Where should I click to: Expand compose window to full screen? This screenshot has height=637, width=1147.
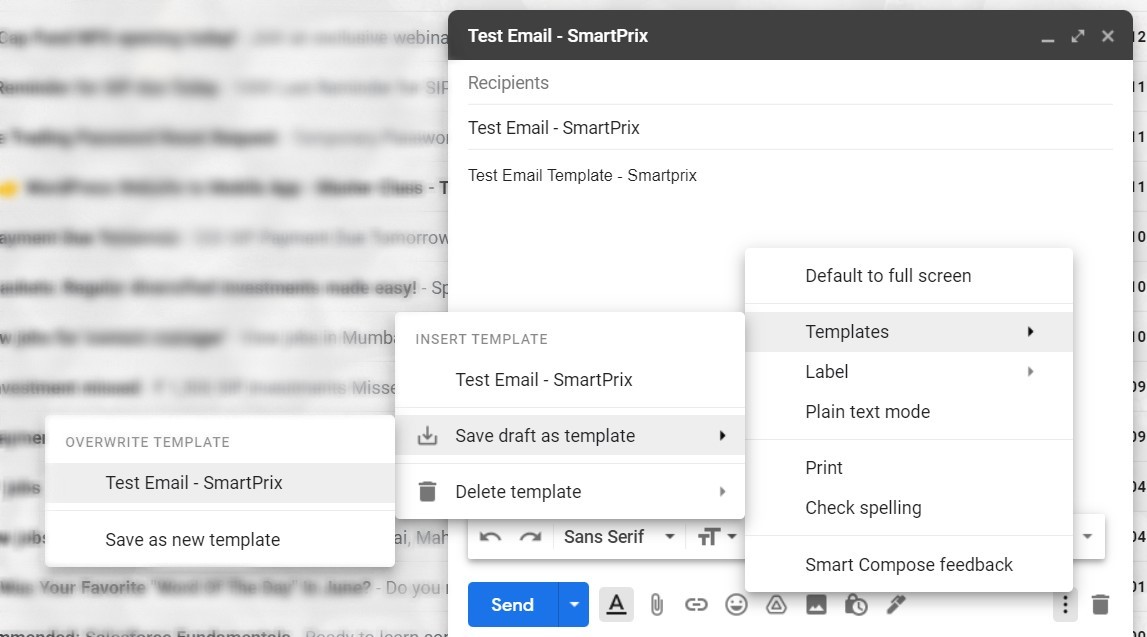1078,37
